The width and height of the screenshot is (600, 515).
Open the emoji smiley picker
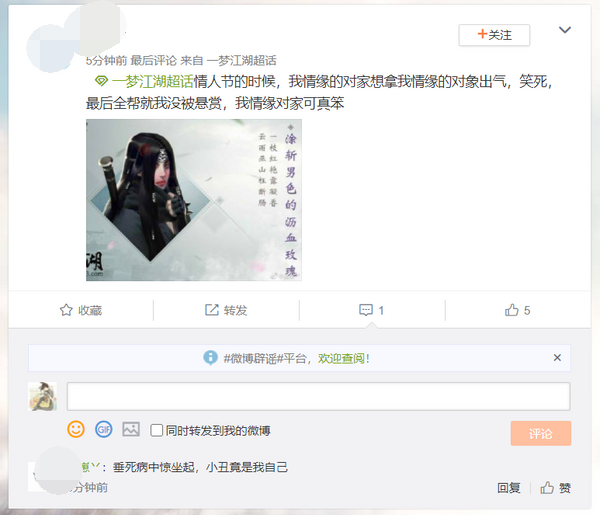(76, 429)
